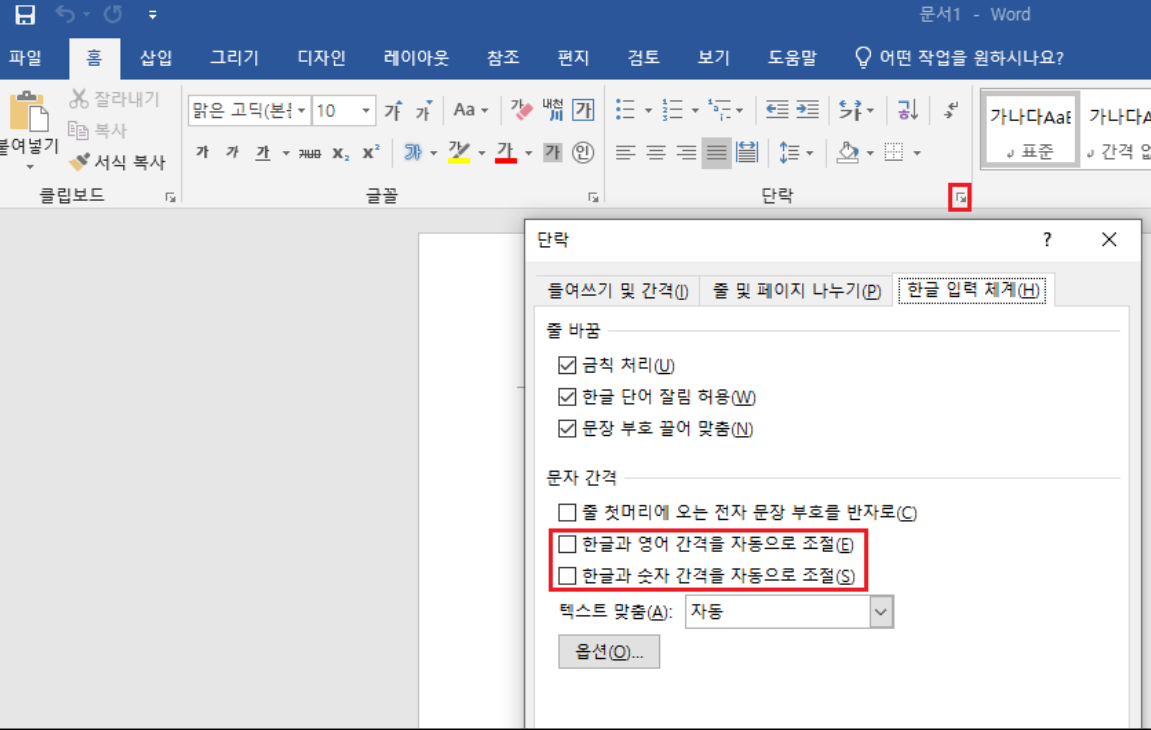Screen dimensions: 1151x730
Task: Apply the red font color
Action: click(506, 152)
